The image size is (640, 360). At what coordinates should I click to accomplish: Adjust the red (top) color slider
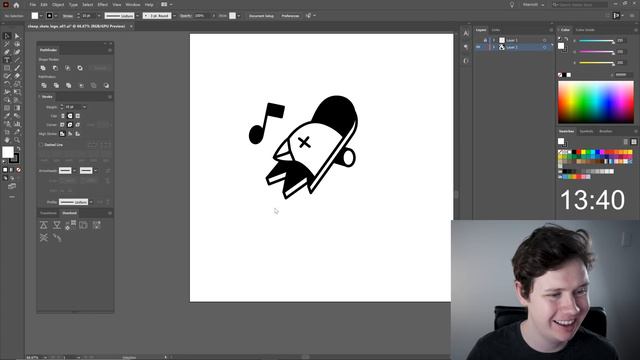click(596, 41)
